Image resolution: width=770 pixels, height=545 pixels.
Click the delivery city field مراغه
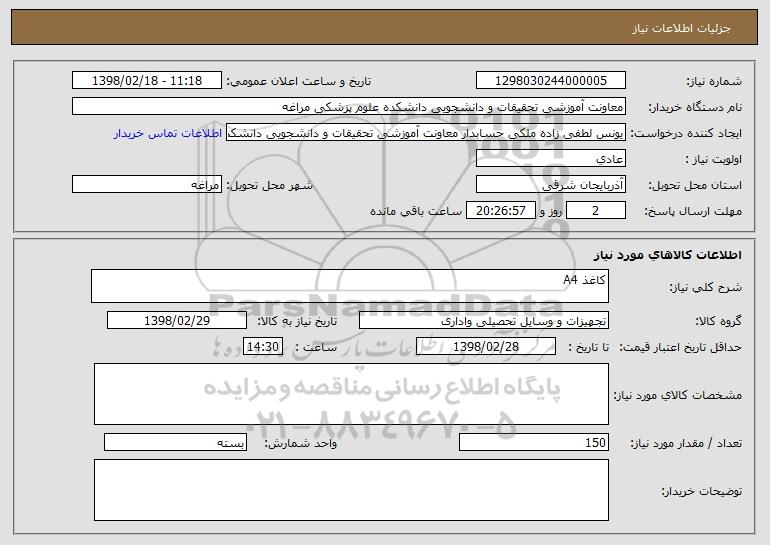147,185
